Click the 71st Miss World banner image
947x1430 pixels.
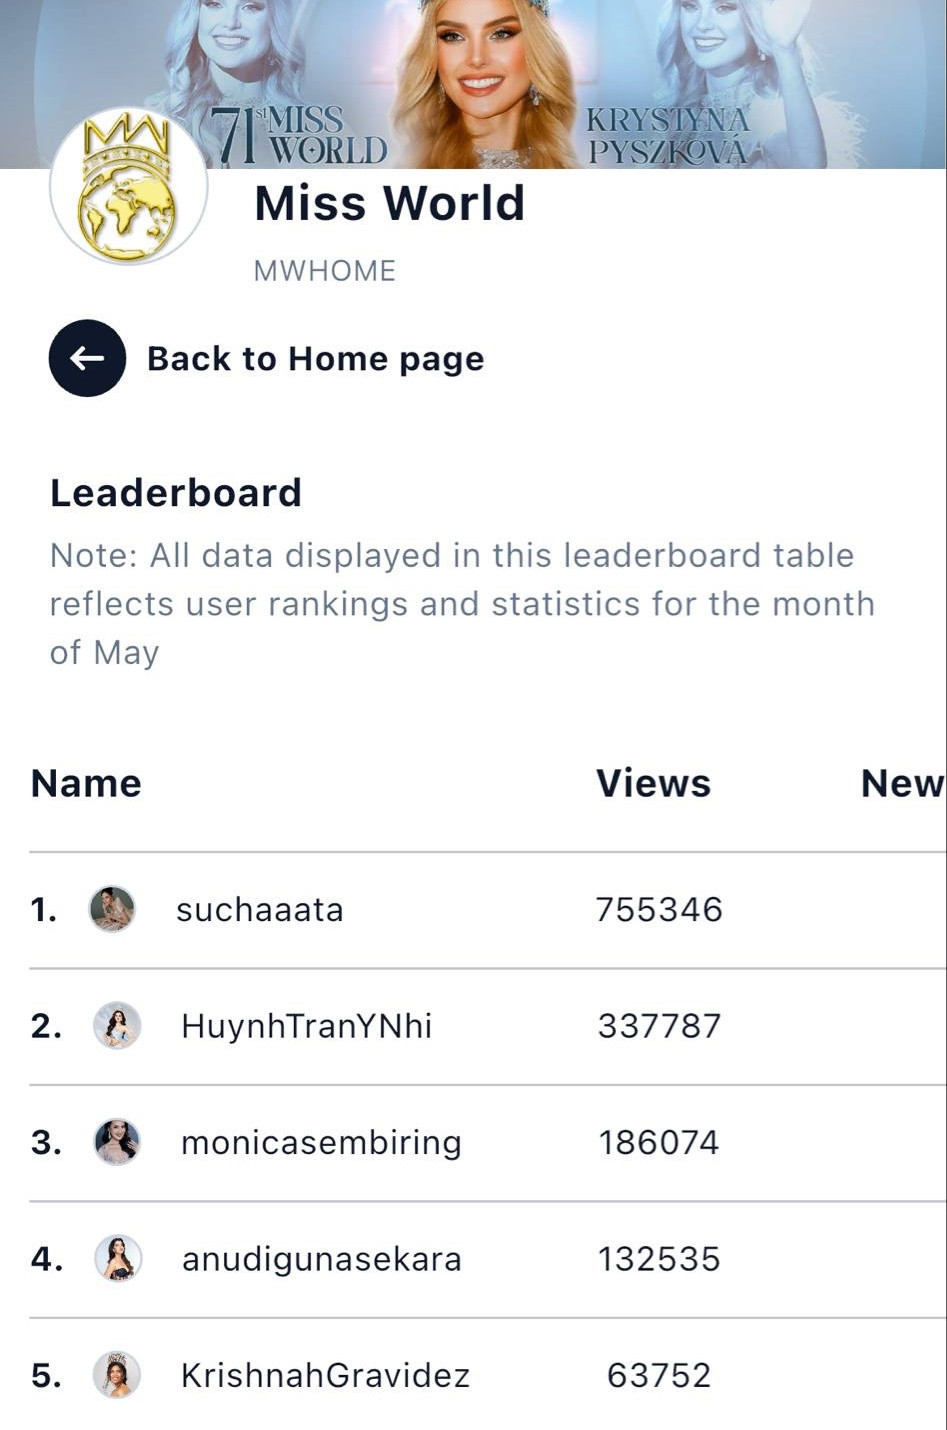click(480, 80)
